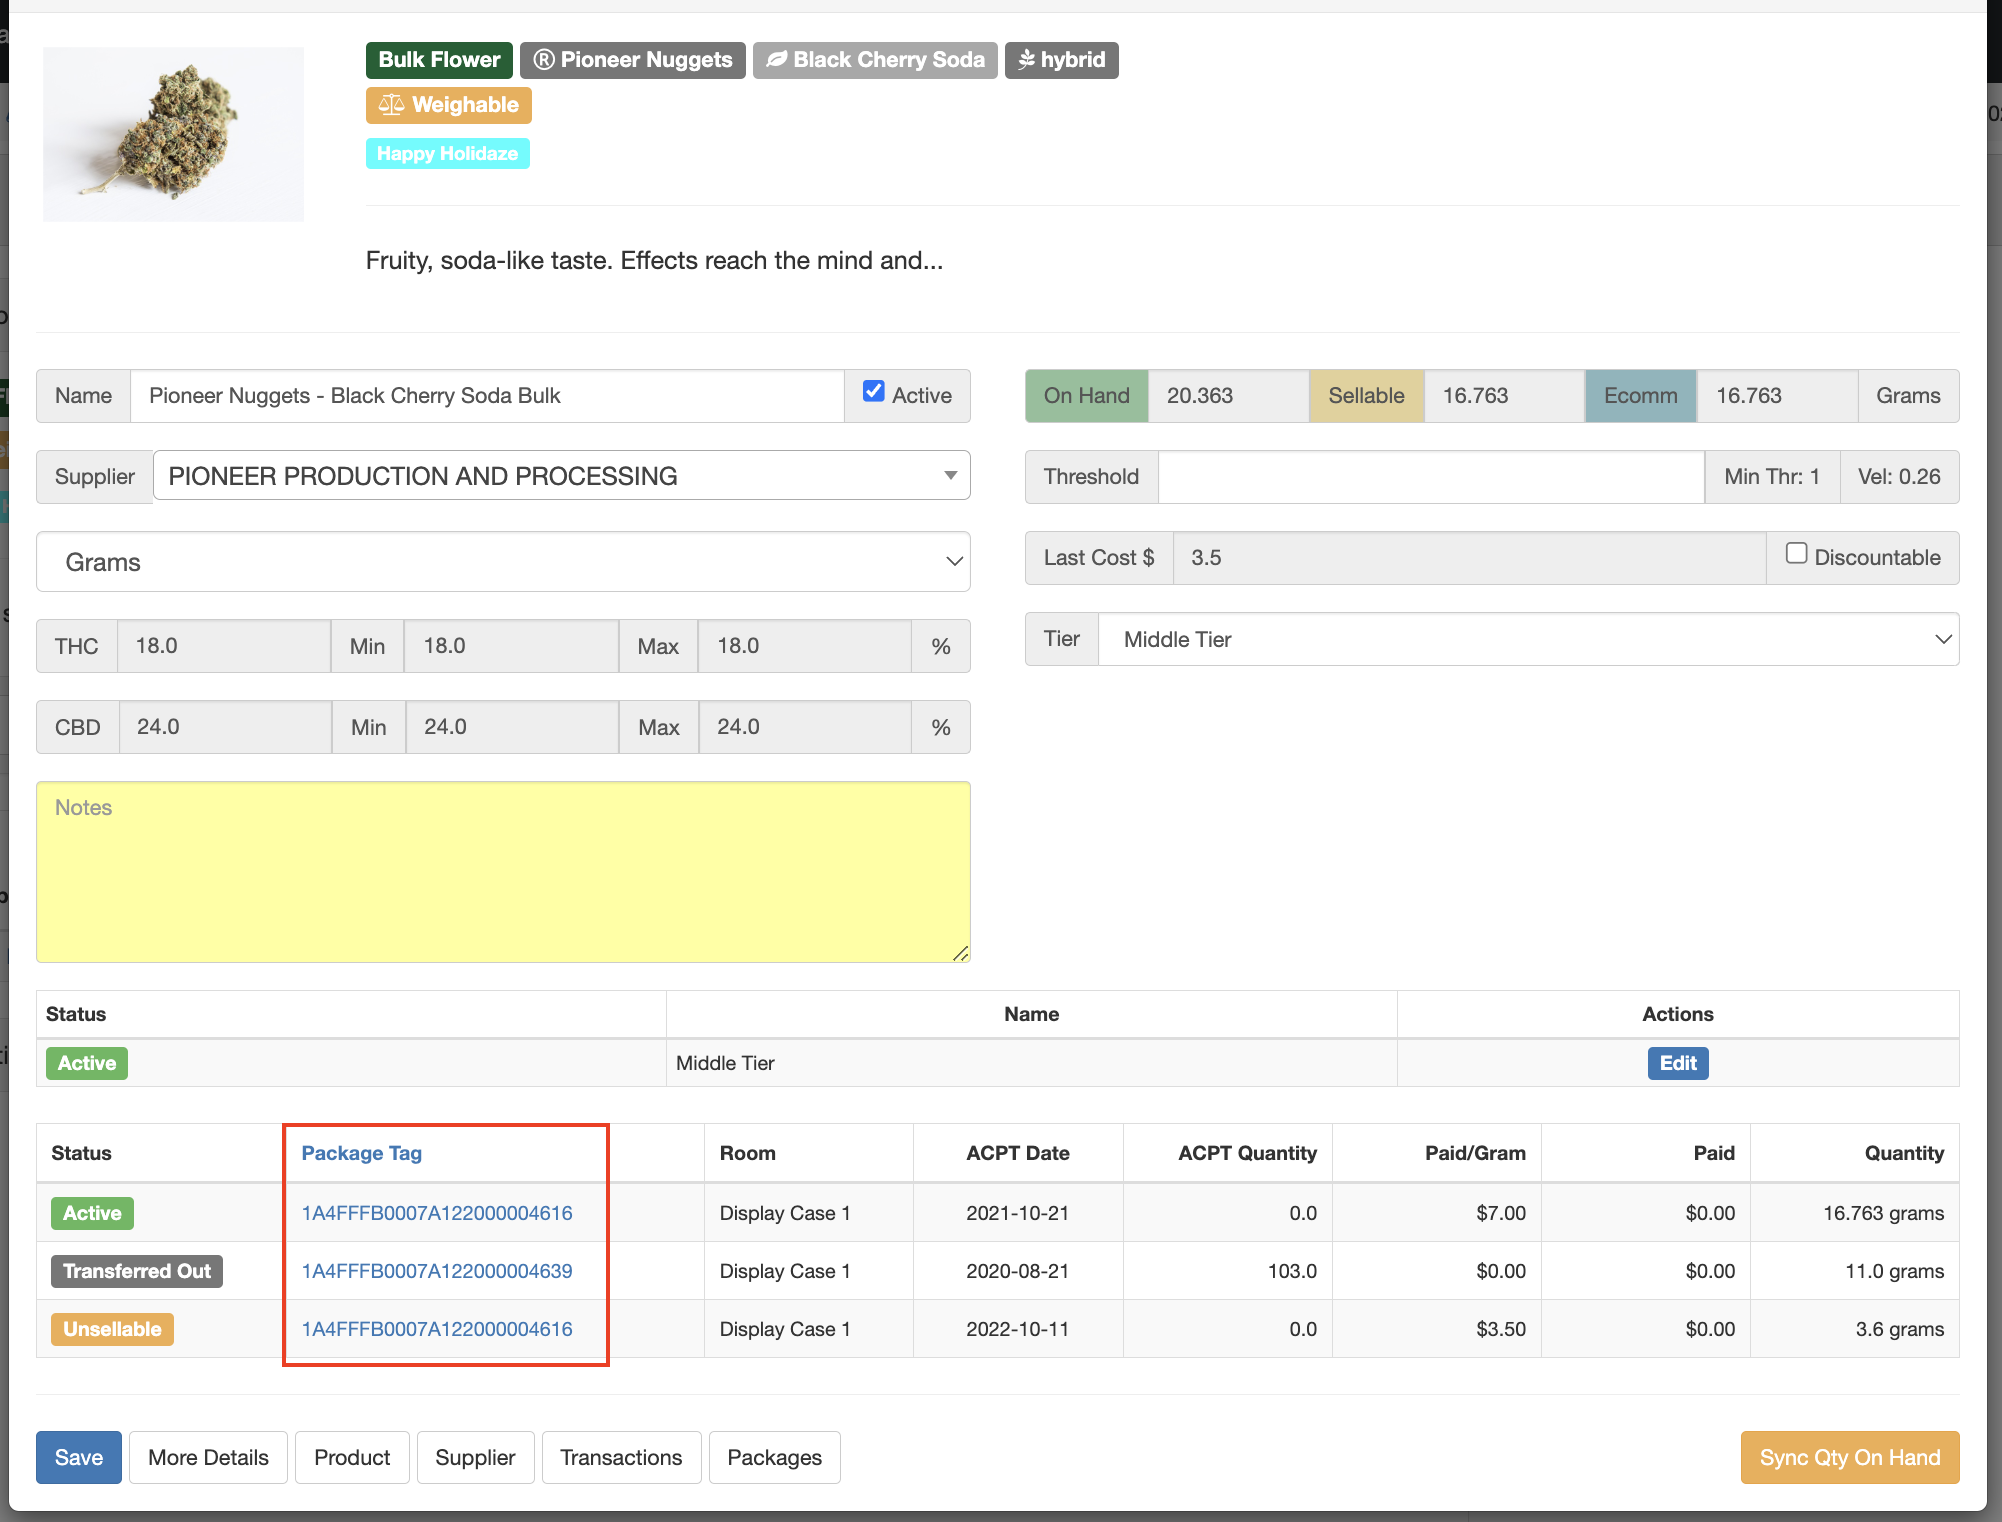Click the hybrid type badge
The image size is (2002, 1522).
click(1061, 60)
